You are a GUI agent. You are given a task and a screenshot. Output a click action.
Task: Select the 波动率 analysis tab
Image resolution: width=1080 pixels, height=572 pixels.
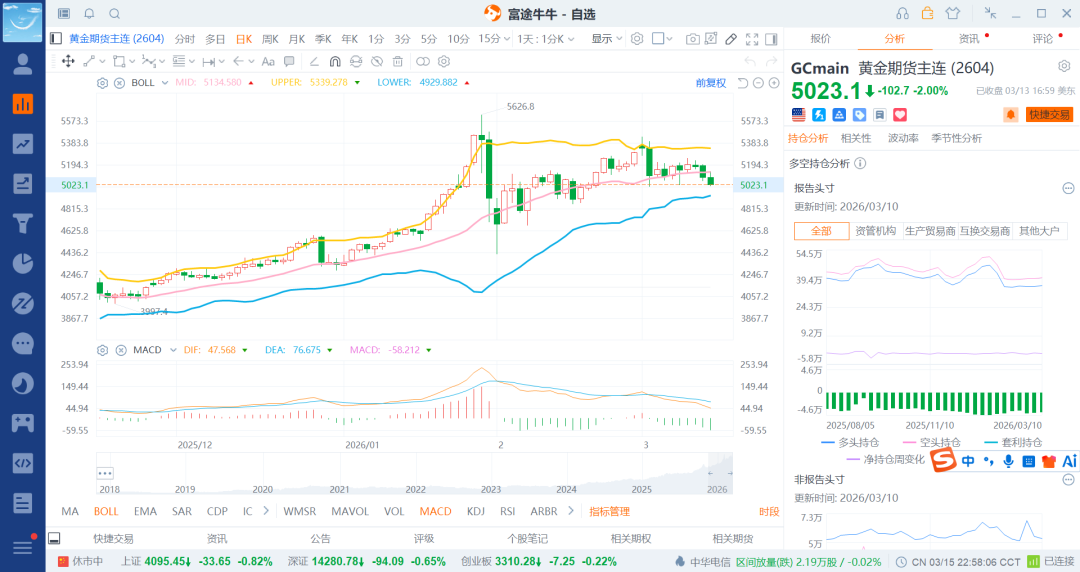[x=903, y=138]
